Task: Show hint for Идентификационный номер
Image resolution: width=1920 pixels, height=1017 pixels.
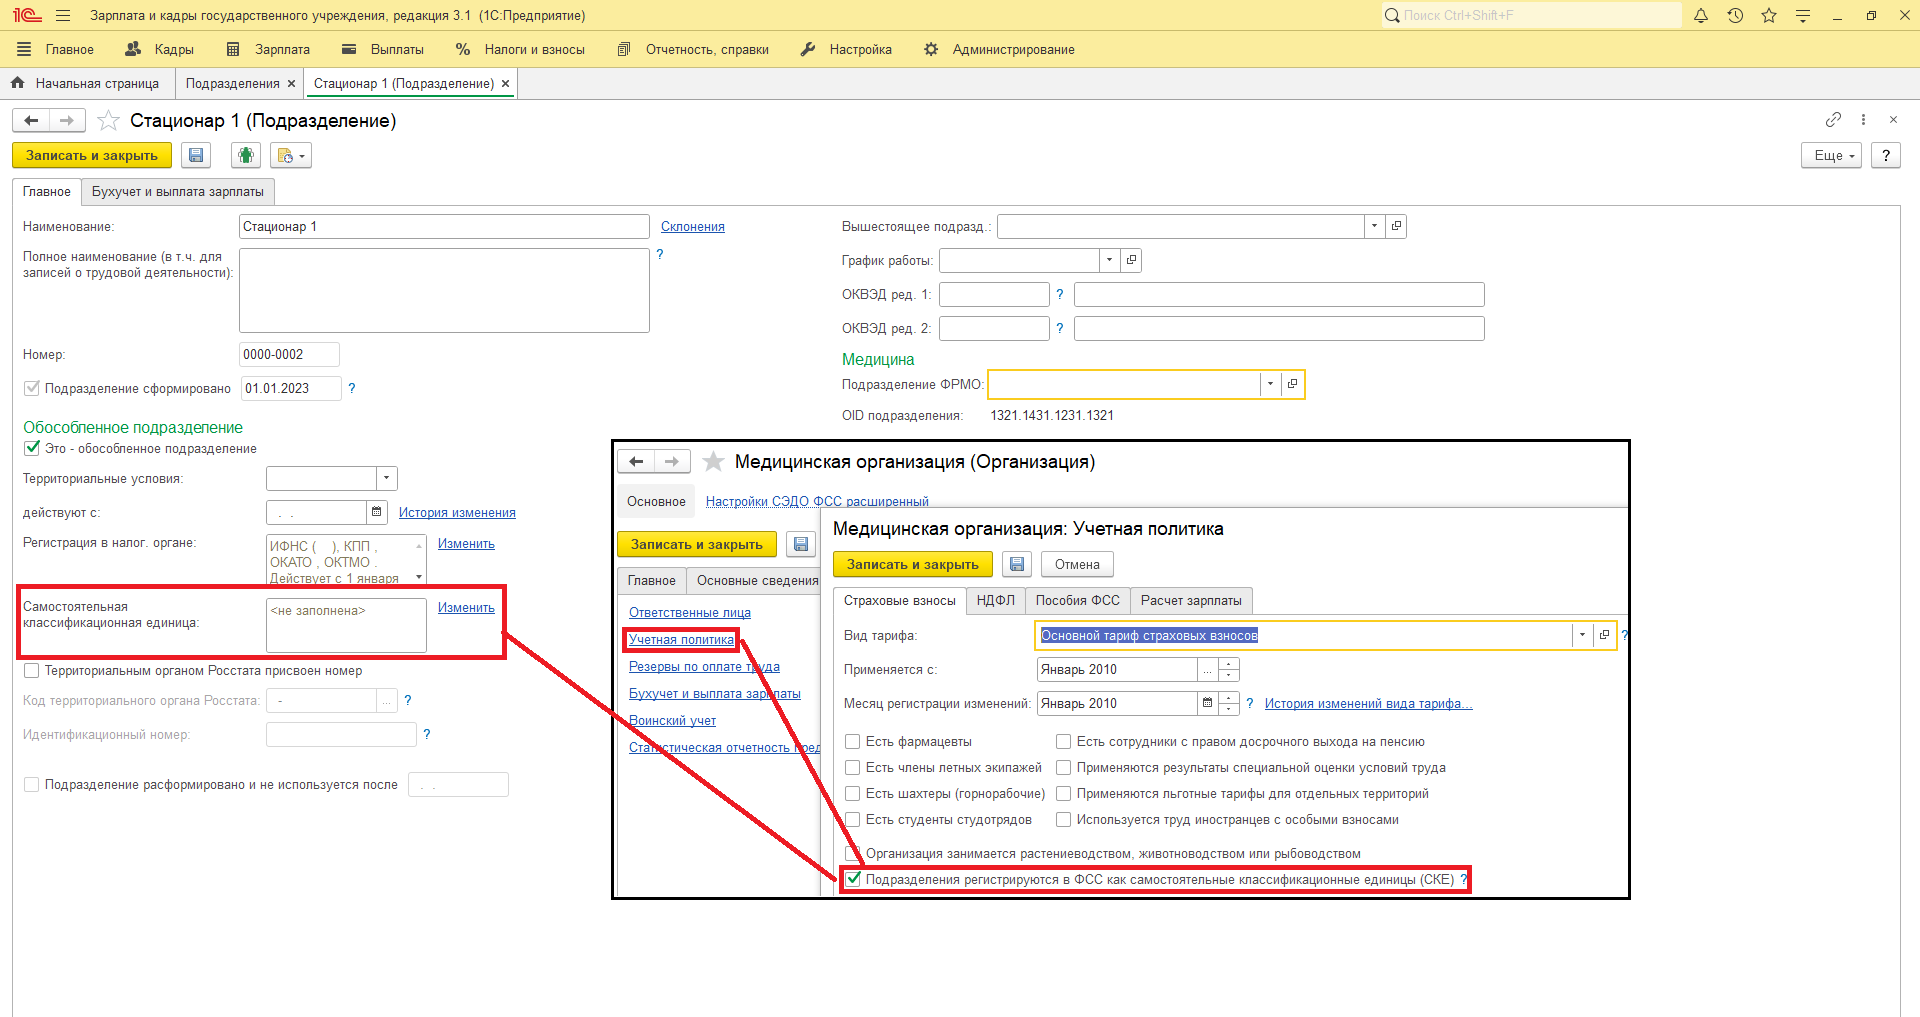Action: (x=427, y=734)
